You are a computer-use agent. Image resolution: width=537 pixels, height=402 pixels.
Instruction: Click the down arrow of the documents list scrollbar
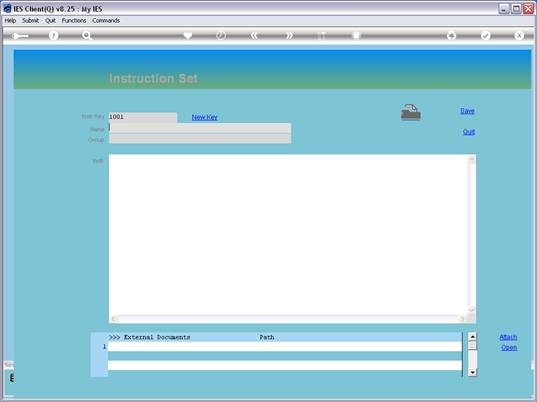coord(472,372)
